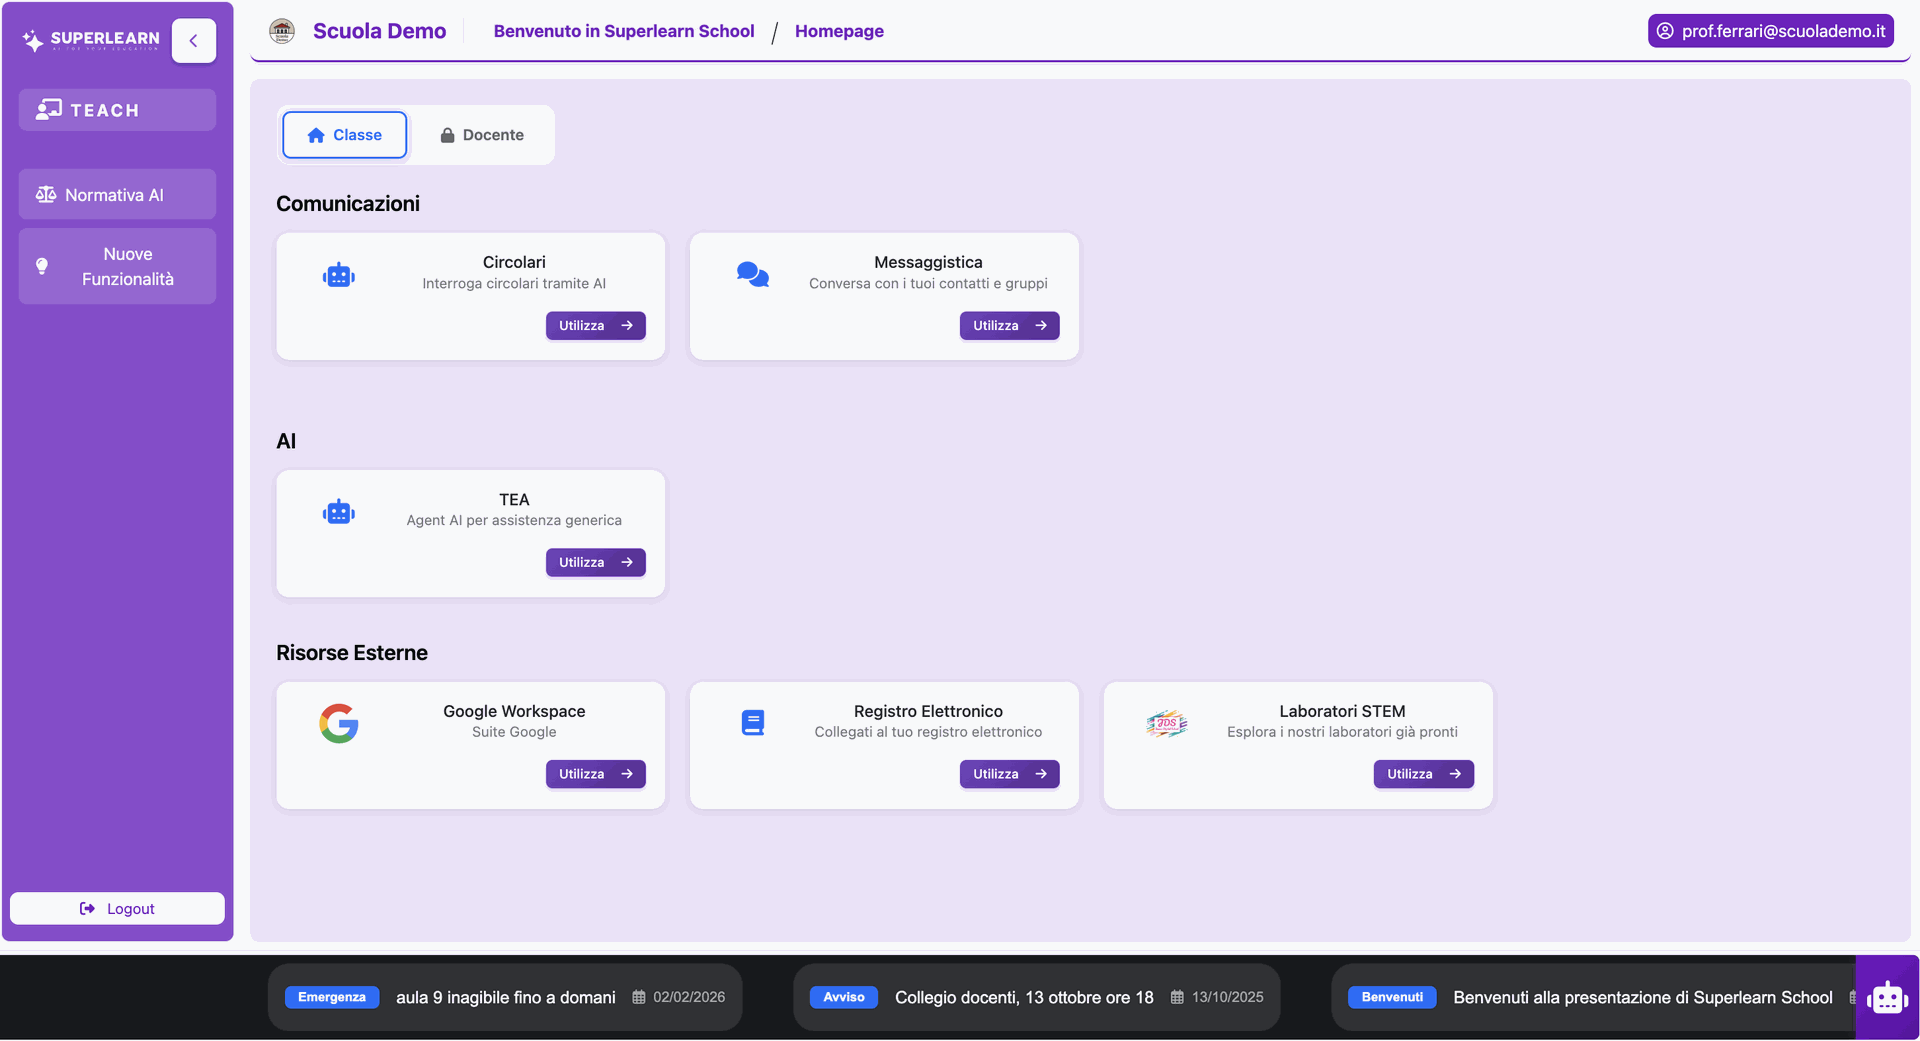Click the Scuola Demo school logo
1920x1041 pixels.
282,31
